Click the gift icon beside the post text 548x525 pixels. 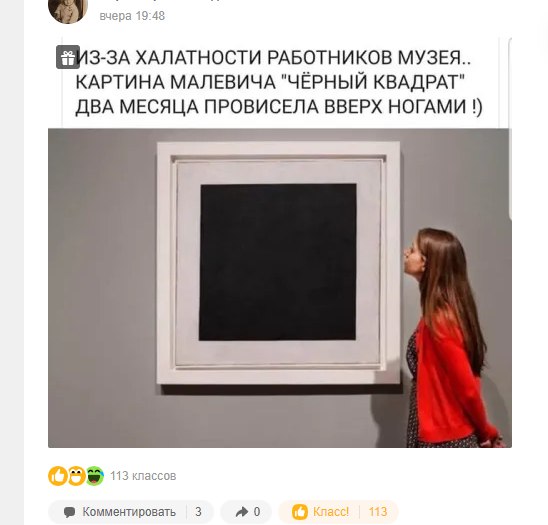click(x=67, y=57)
